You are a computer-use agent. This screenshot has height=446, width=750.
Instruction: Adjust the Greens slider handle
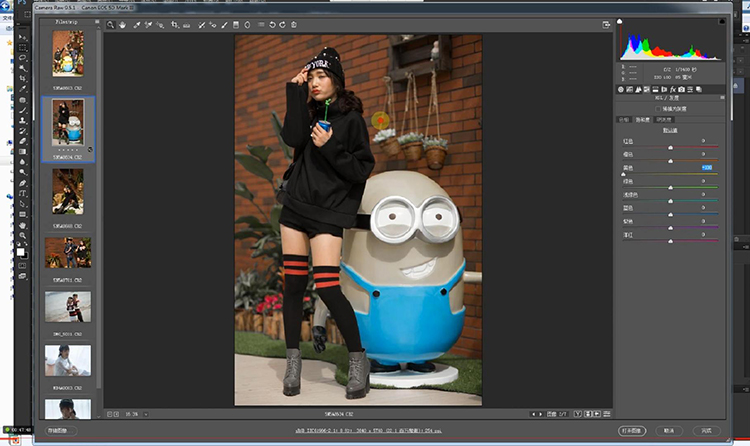coord(670,188)
